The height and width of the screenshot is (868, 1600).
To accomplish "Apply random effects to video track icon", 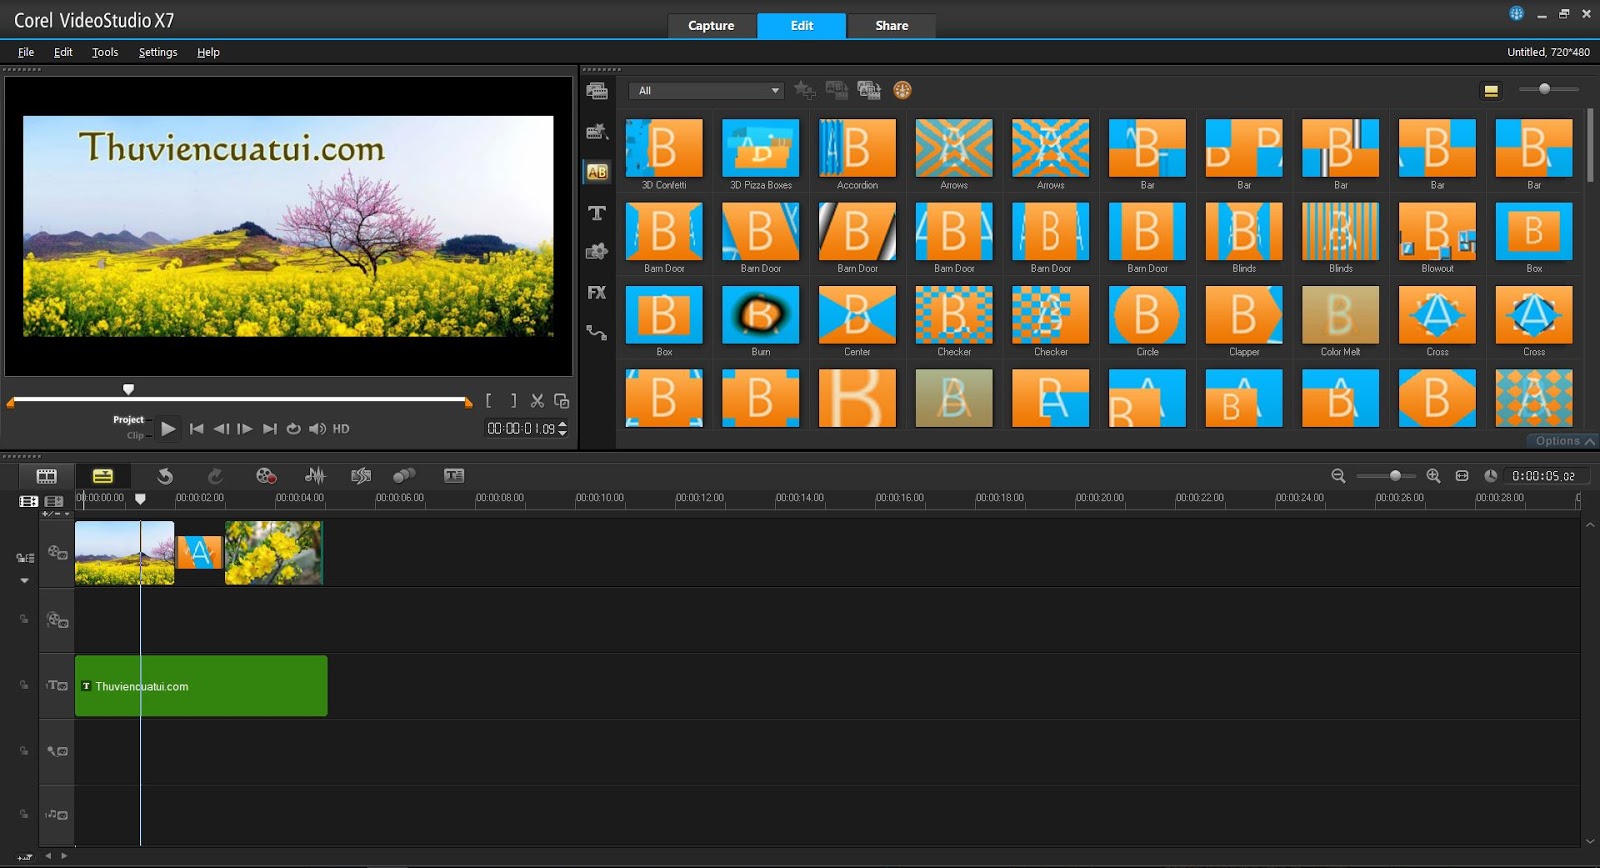I will click(x=869, y=90).
